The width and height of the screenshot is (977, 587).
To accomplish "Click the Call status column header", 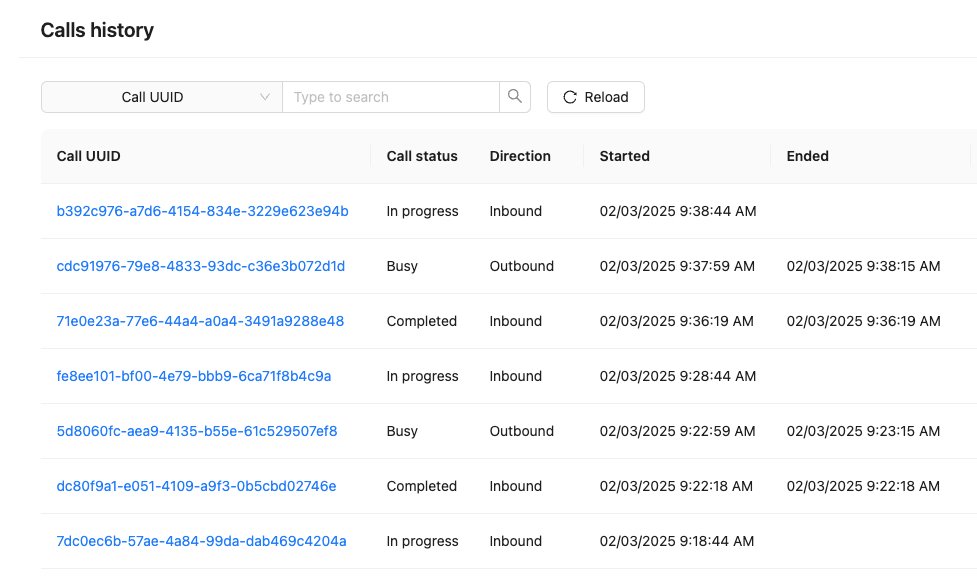I will point(422,156).
